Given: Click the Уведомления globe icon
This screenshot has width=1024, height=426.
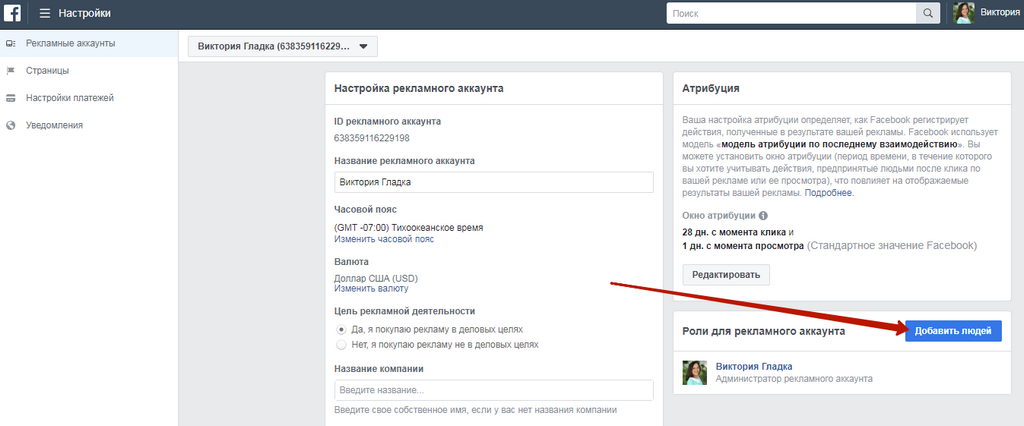Looking at the screenshot, I should tap(10, 125).
